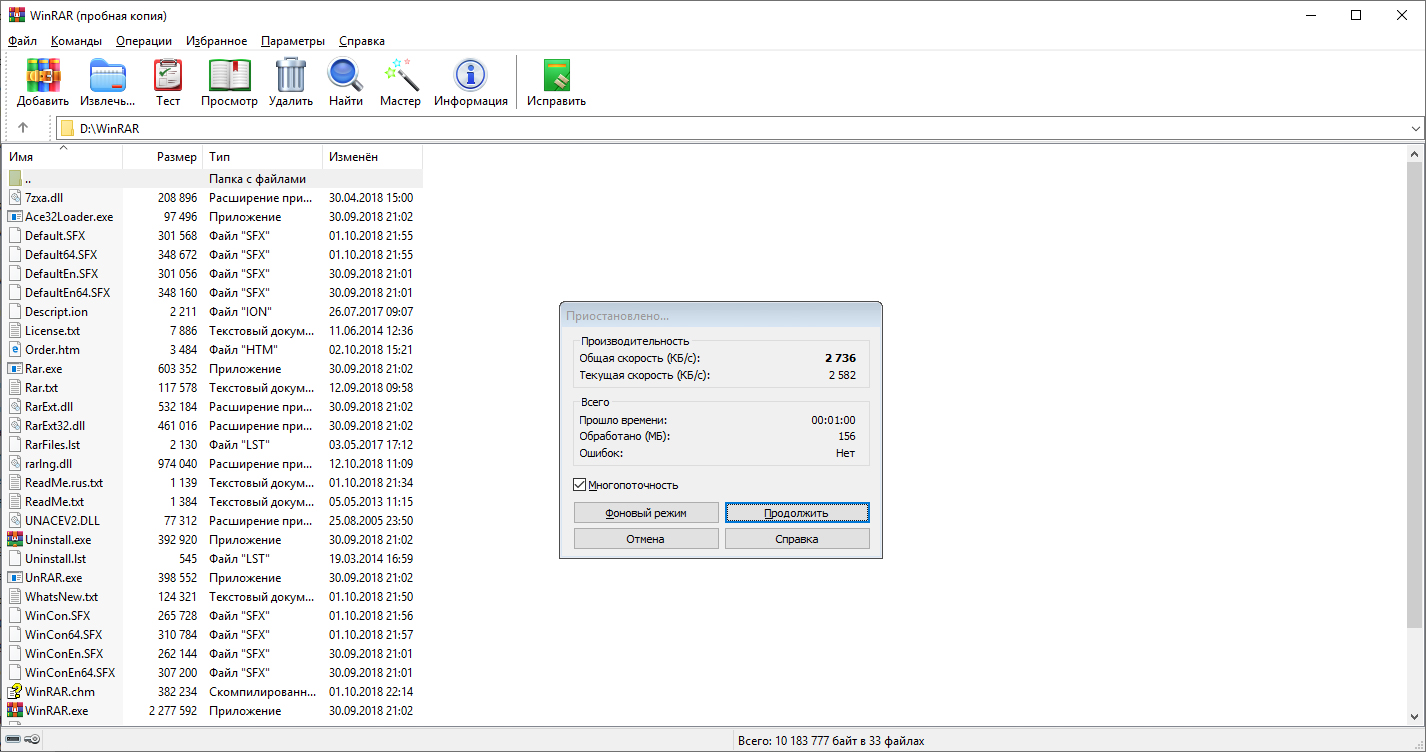The height and width of the screenshot is (752, 1426).
Task: Click the WinRAR.chm help file icon
Action: point(15,692)
